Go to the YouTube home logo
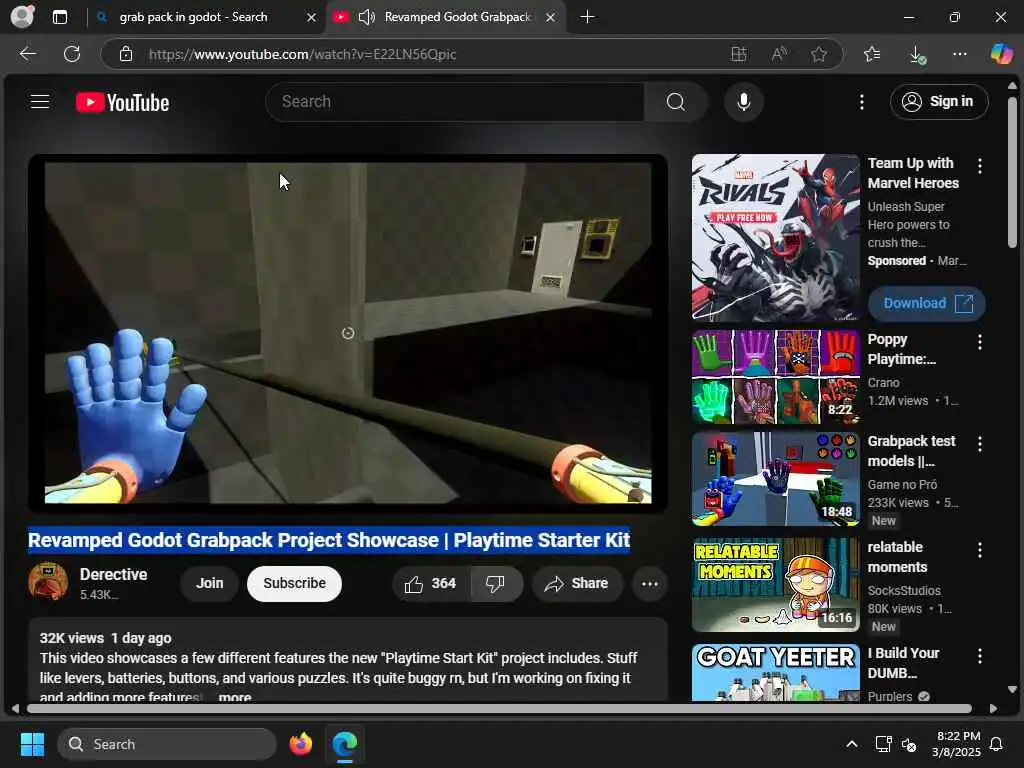 (x=122, y=103)
